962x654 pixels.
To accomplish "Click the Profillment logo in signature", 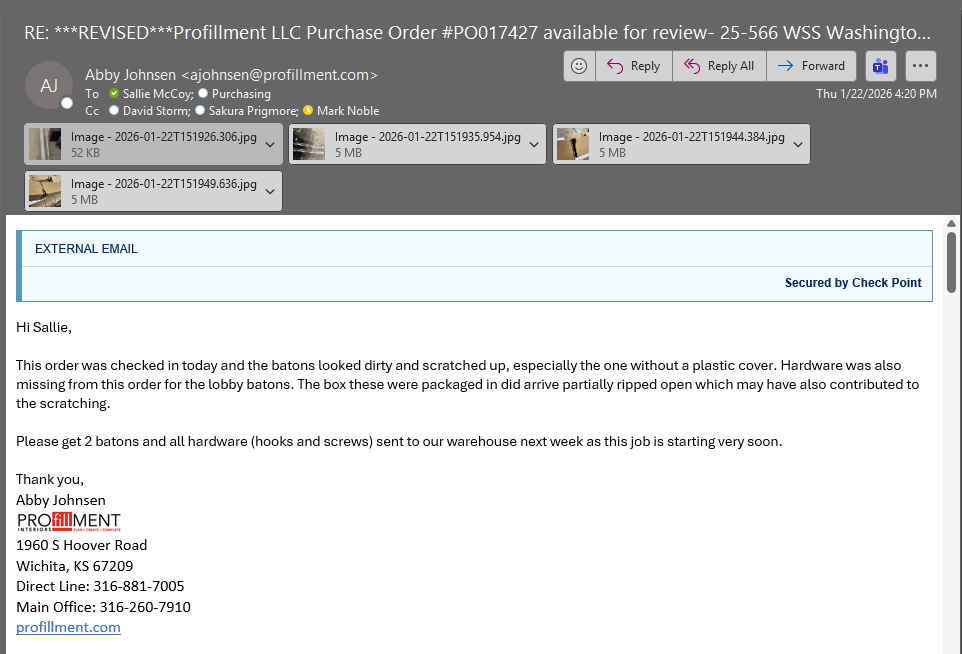I will click(x=68, y=523).
